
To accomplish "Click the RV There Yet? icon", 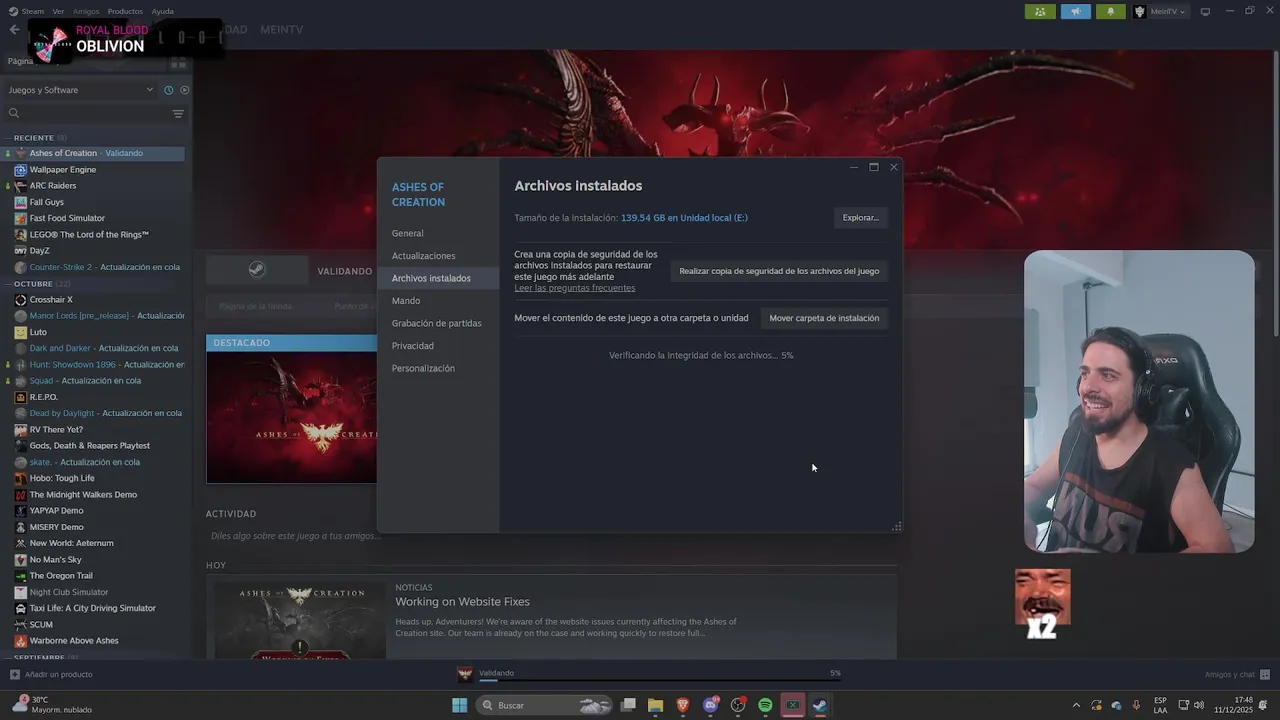I will (20, 430).
